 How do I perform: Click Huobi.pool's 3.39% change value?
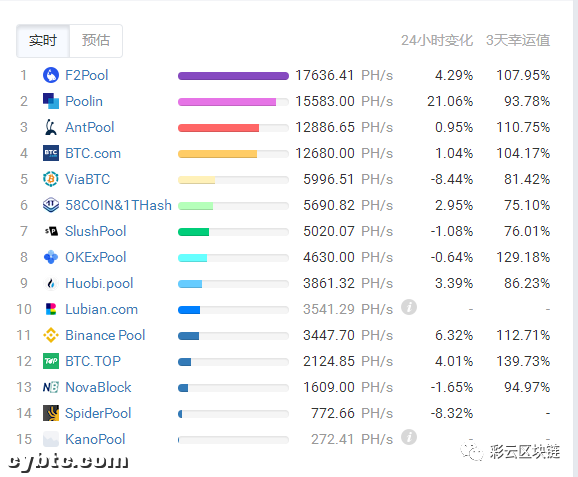tap(454, 283)
